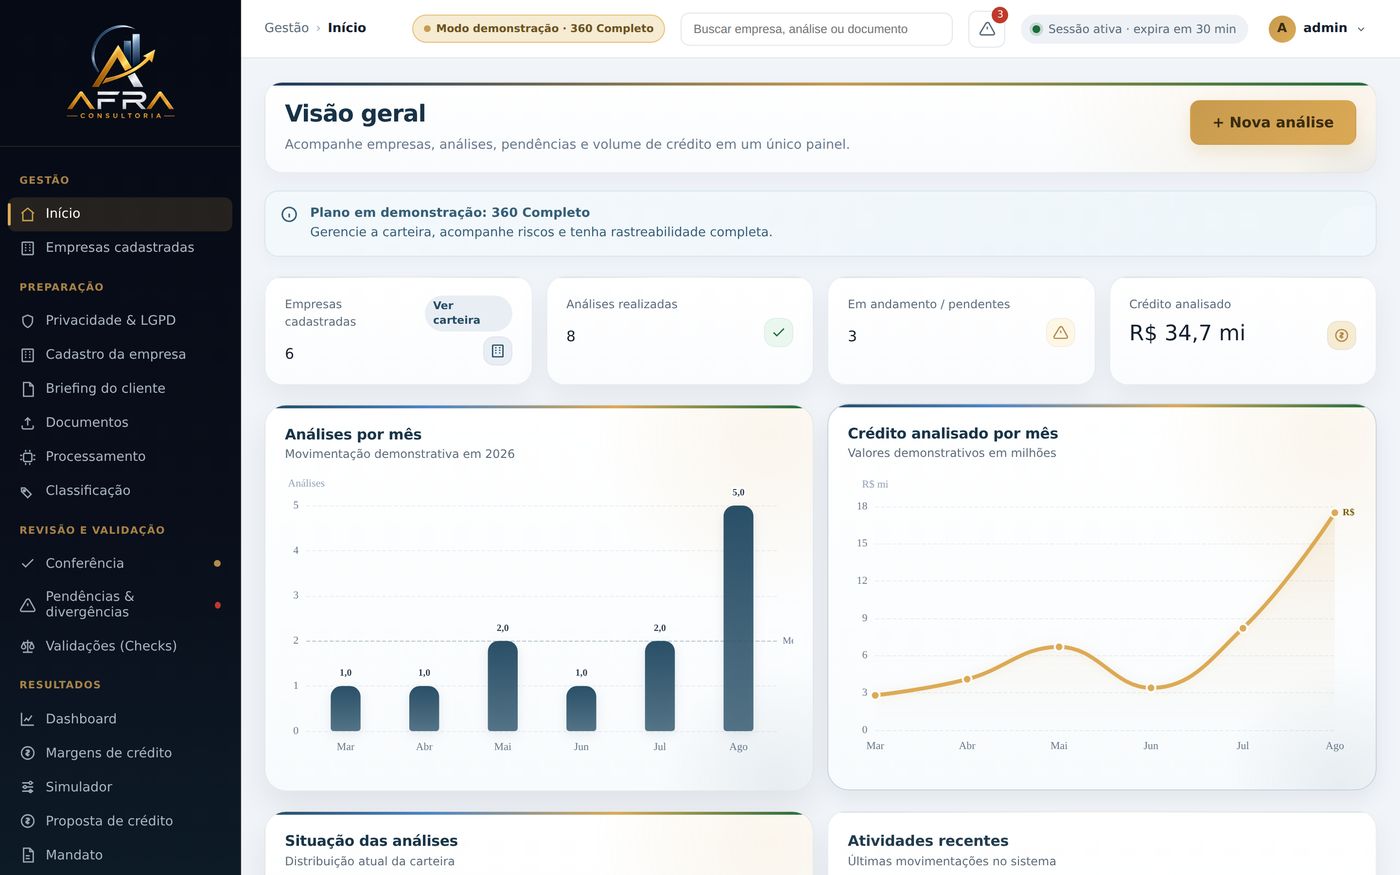
Task: Click the Mai bar in Análises por mês
Action: click(503, 686)
